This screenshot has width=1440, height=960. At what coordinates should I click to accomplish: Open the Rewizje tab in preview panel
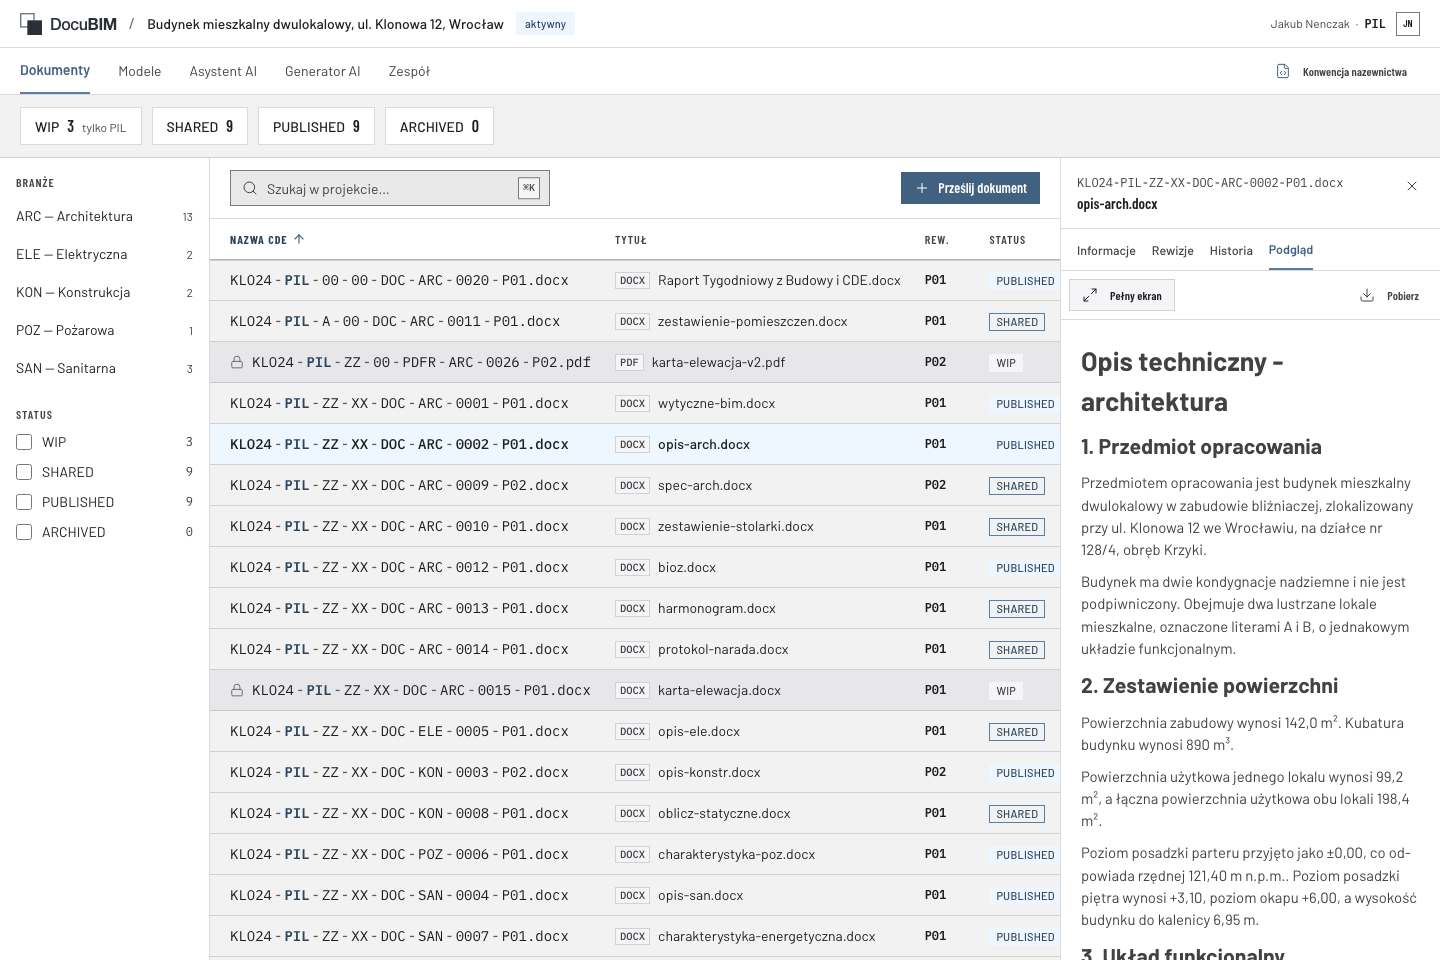point(1173,251)
